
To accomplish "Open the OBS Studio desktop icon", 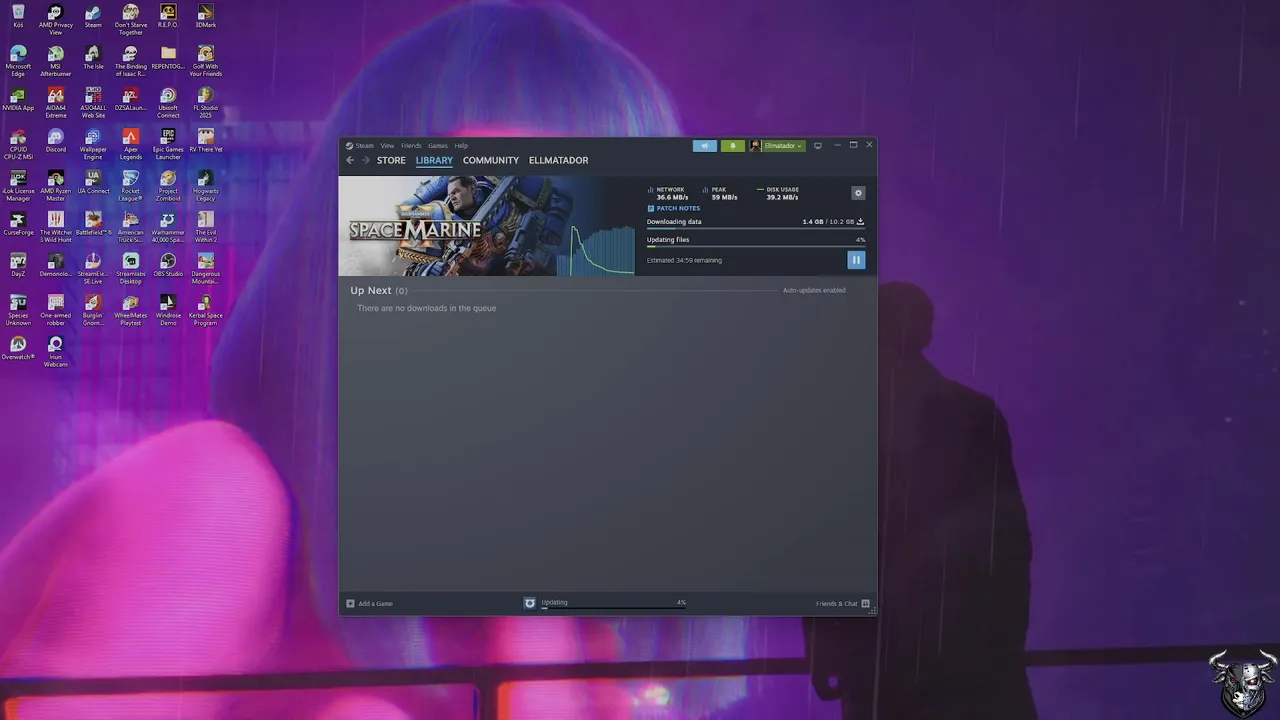I will click(x=168, y=263).
